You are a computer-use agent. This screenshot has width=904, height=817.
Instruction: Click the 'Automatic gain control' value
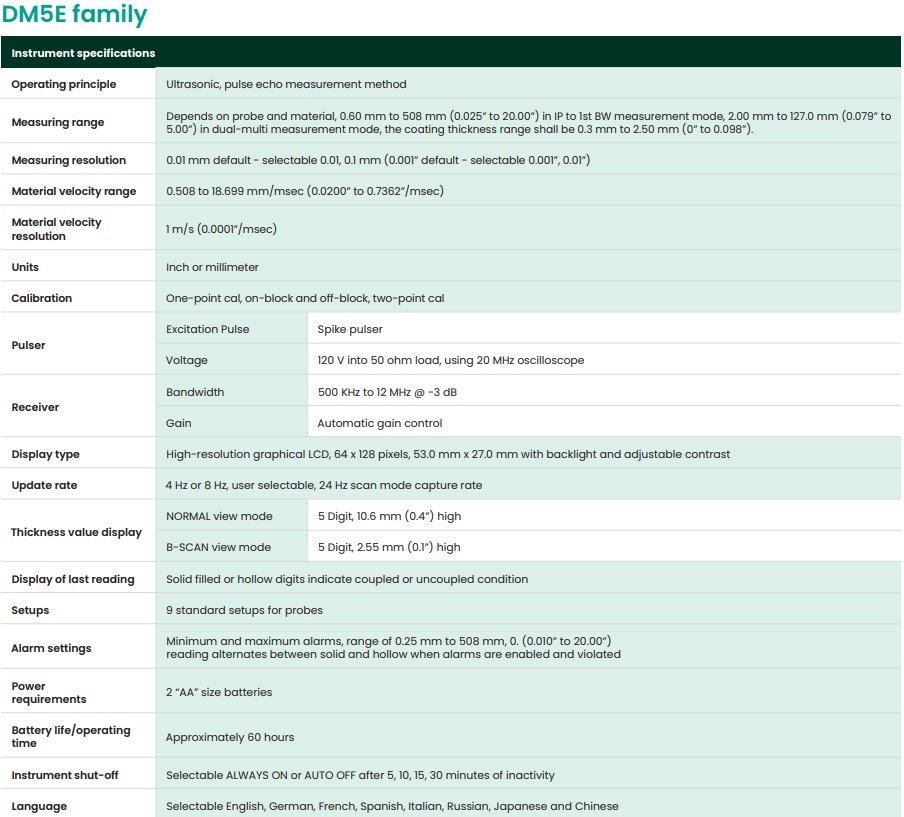coord(380,423)
